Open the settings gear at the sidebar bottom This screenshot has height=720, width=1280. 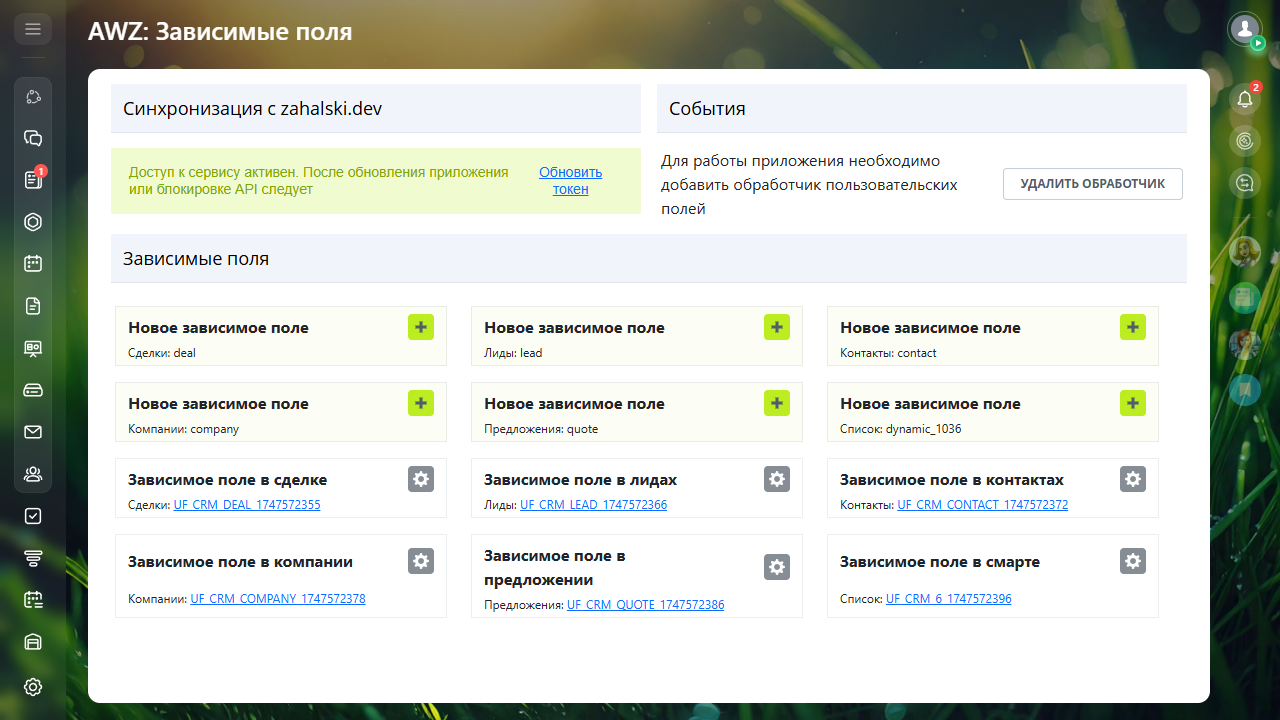click(x=33, y=687)
